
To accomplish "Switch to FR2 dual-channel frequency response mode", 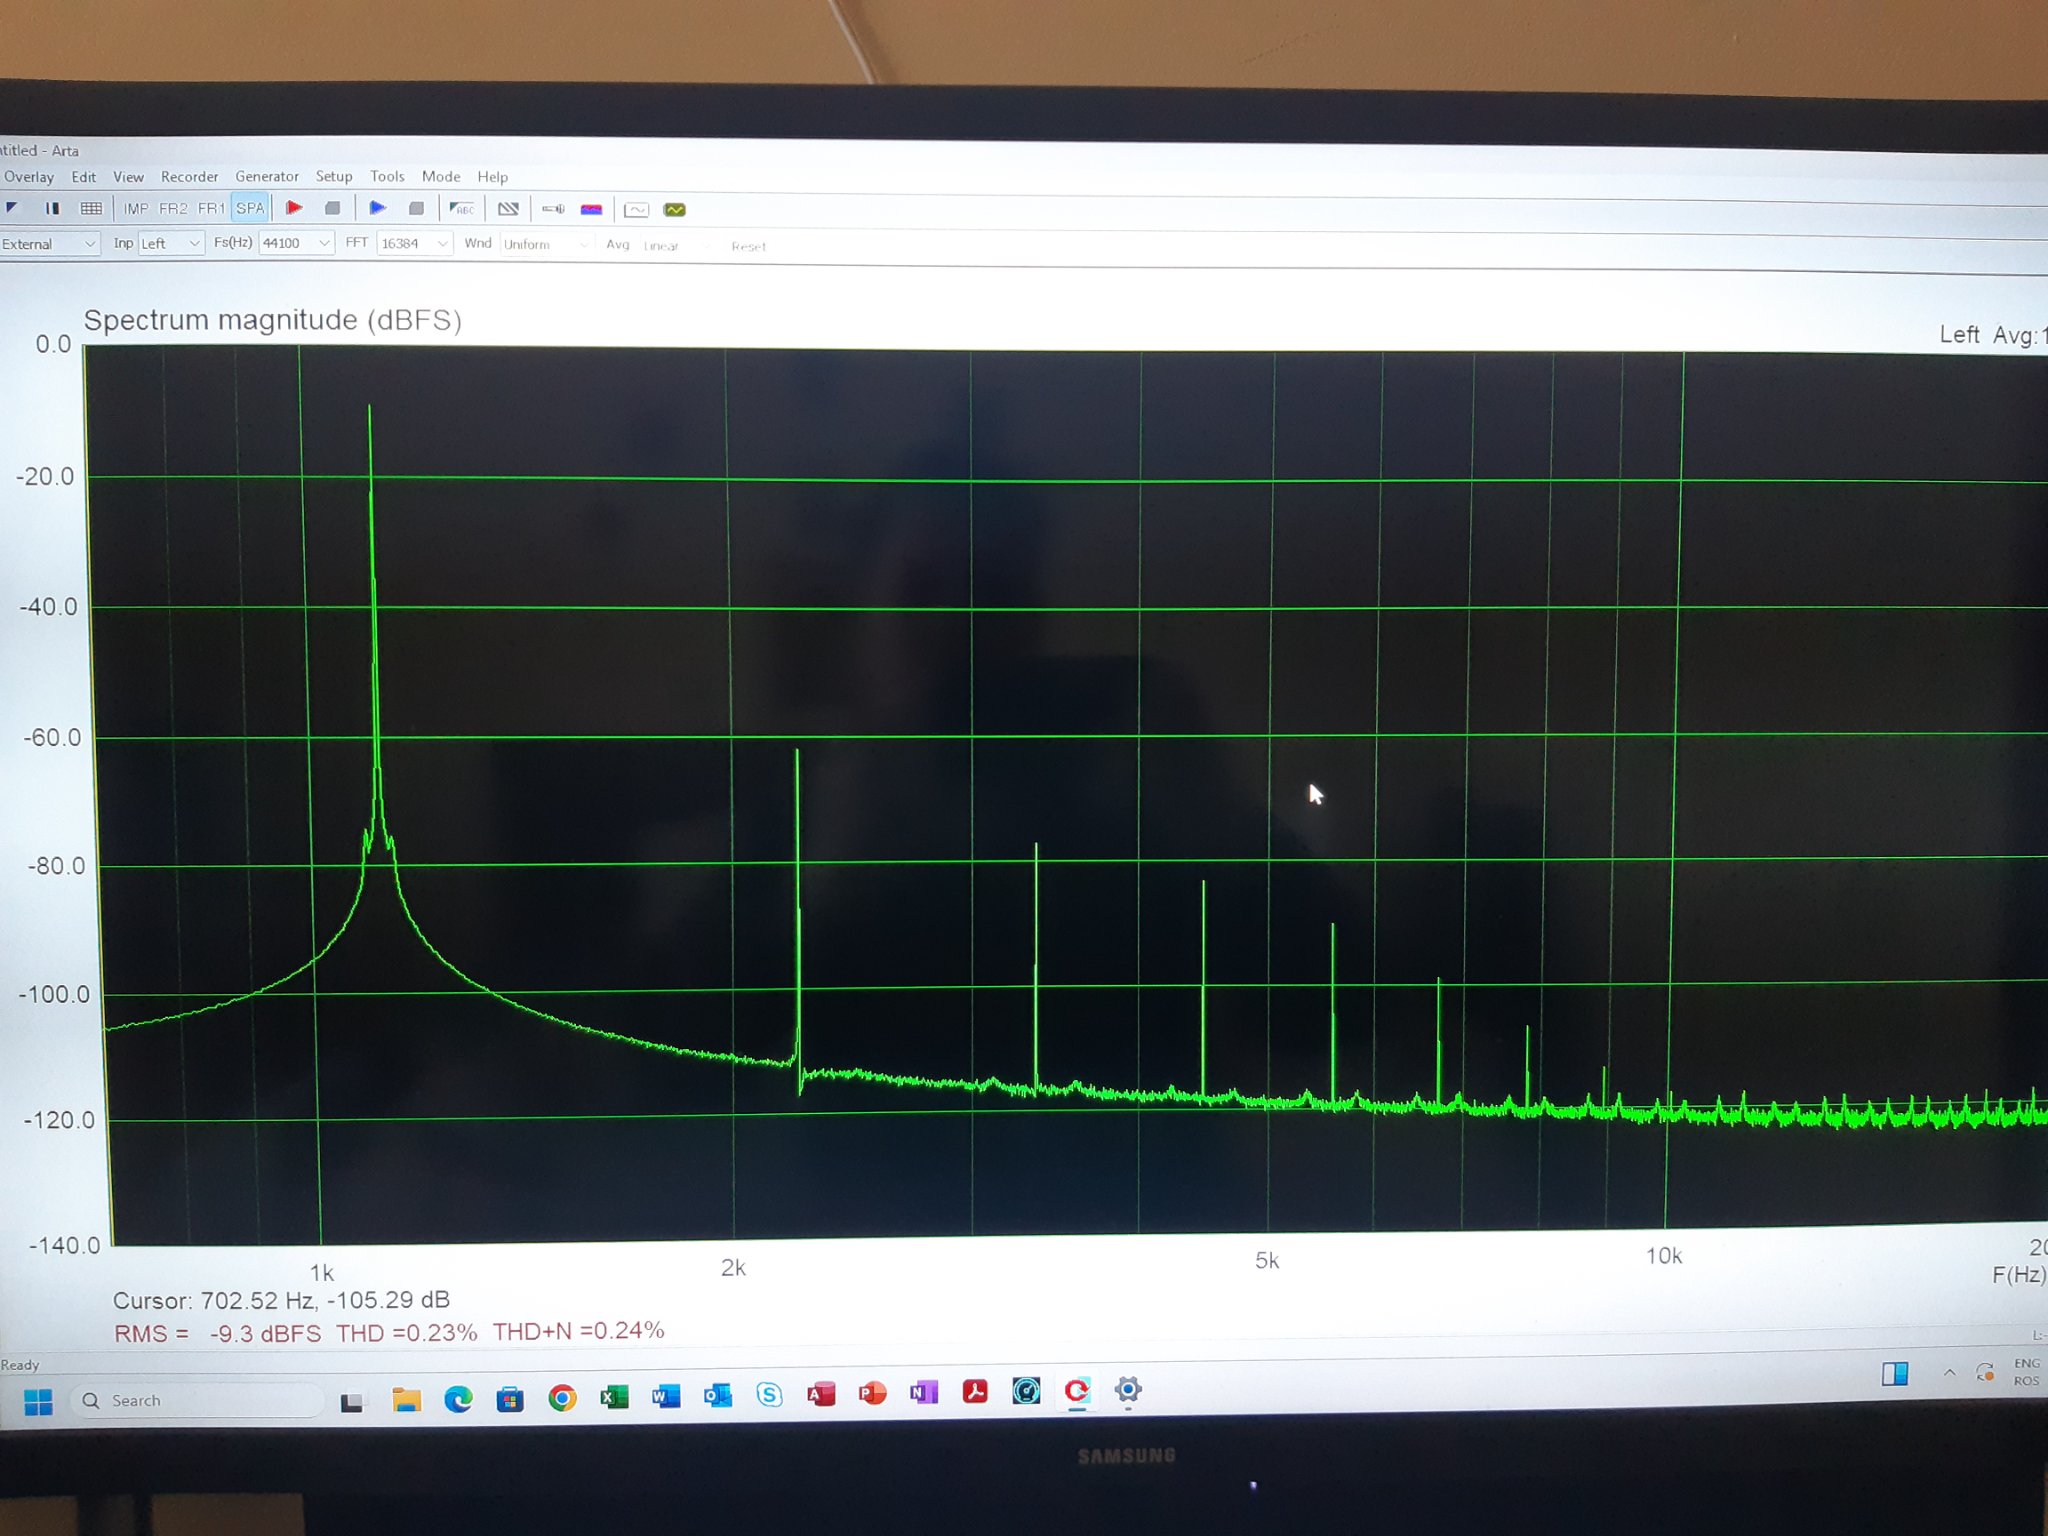I will [173, 208].
